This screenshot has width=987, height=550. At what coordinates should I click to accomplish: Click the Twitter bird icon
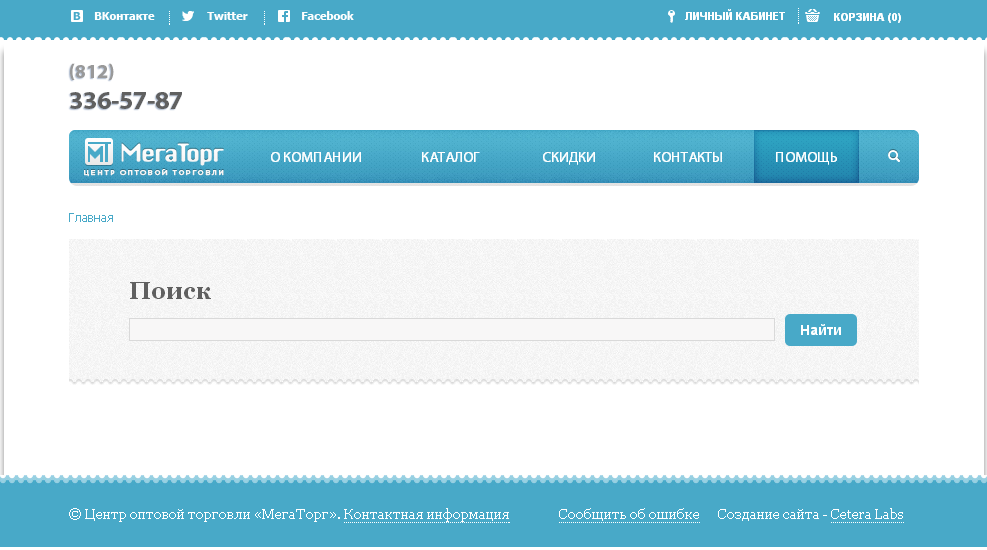[x=188, y=16]
